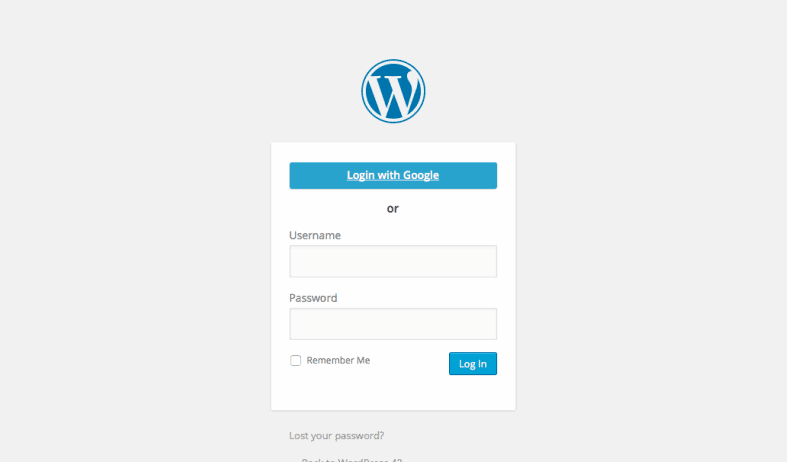This screenshot has height=462, width=787.
Task: Place cursor in the empty Username box
Action: [x=393, y=261]
